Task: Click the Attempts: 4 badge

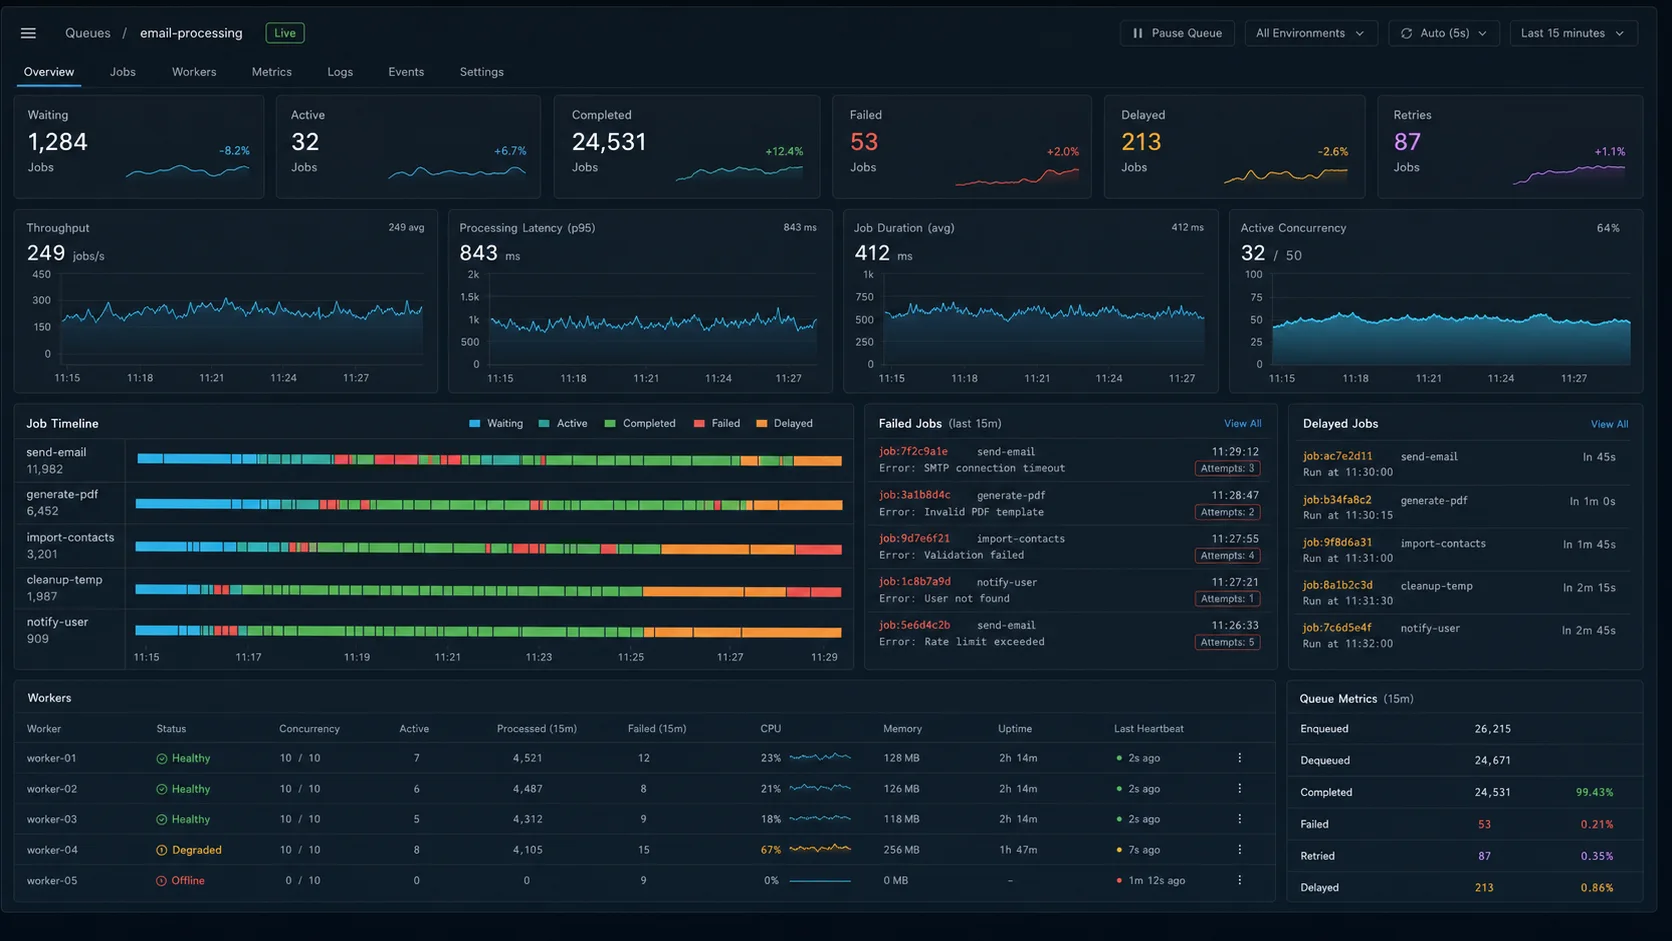Action: pos(1227,556)
